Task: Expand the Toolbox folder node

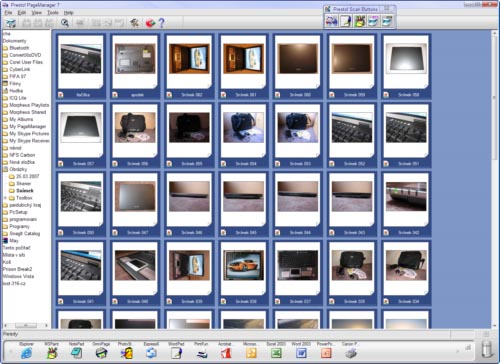Action: (x=5, y=198)
